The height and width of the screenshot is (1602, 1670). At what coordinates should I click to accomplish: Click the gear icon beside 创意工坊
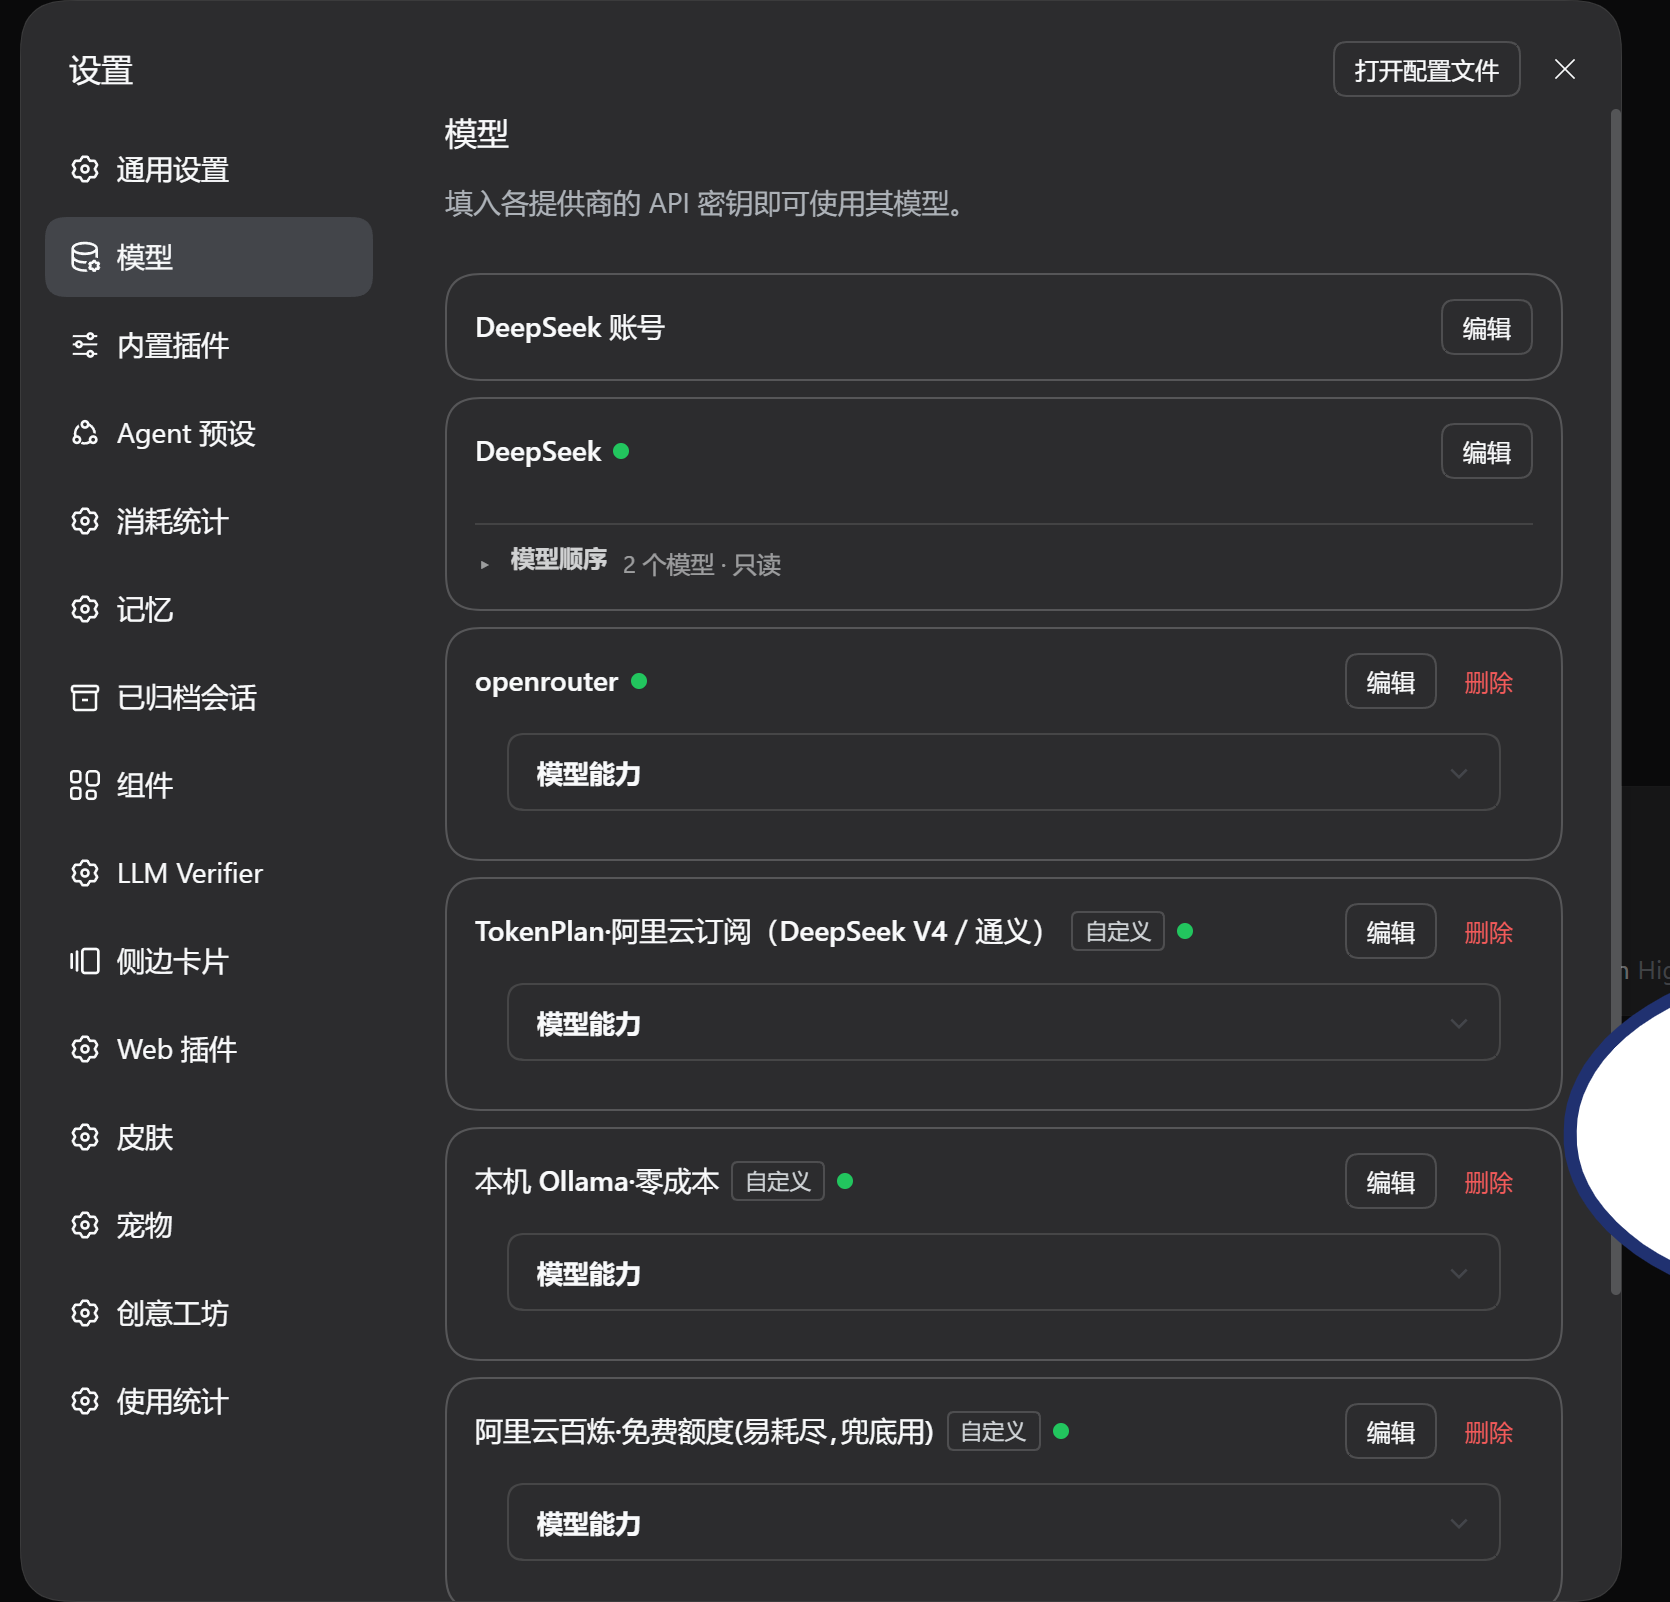coord(85,1313)
